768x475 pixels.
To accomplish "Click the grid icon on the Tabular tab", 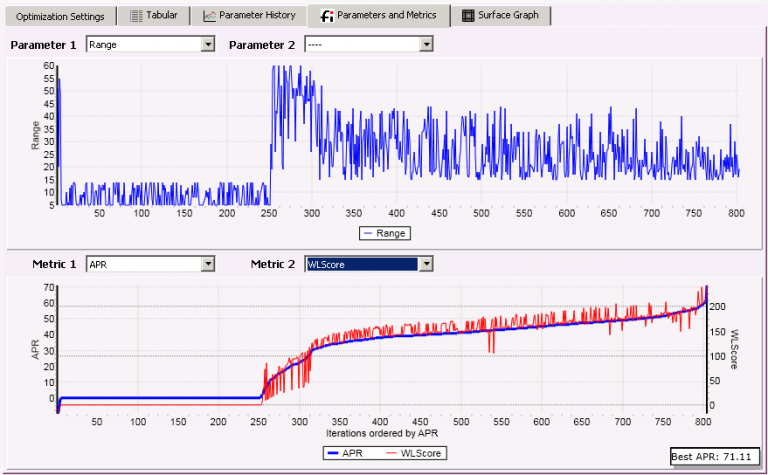I will (x=136, y=16).
